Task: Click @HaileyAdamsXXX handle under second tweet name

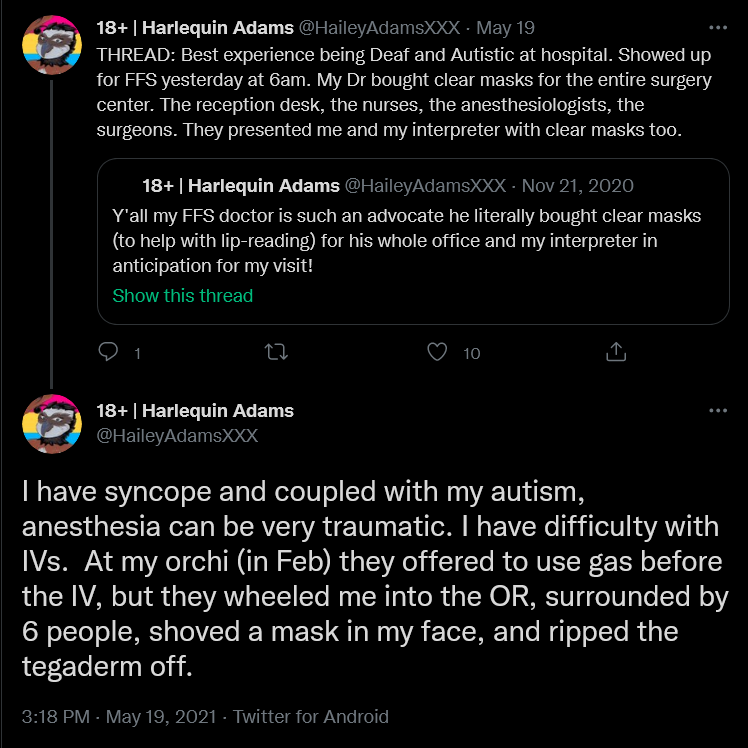Action: pos(177,436)
